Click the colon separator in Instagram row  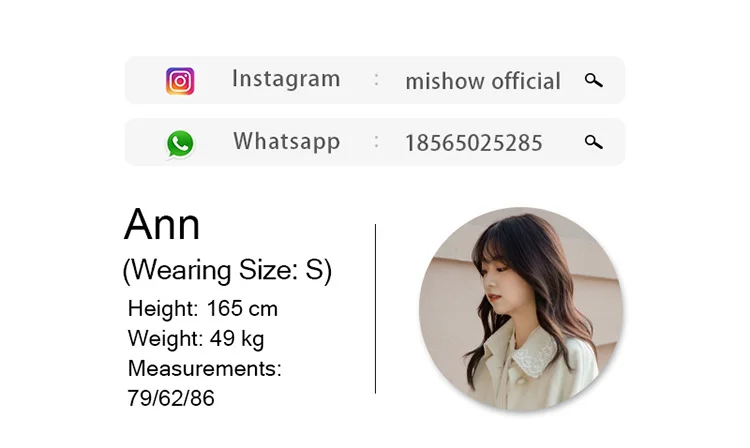tap(376, 79)
